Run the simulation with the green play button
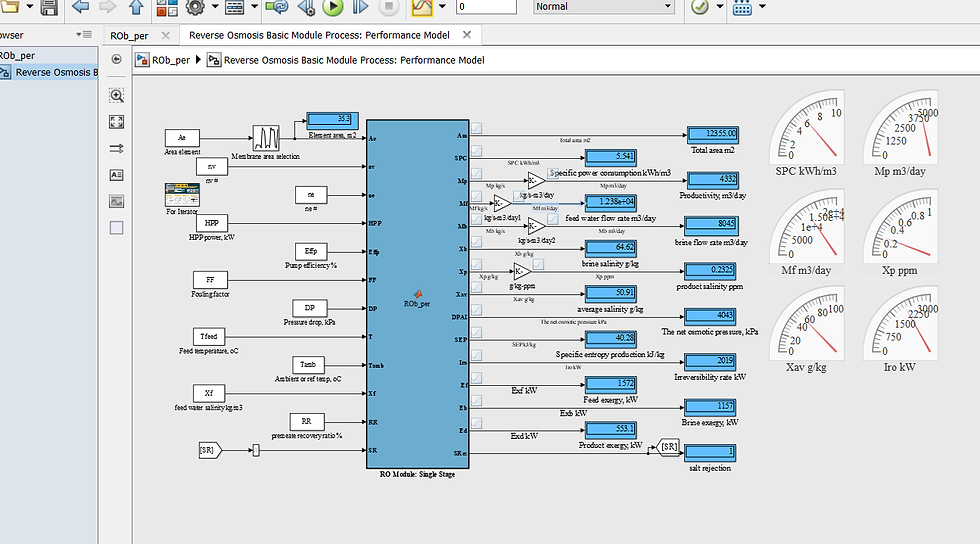This screenshot has height=544, width=980. (x=332, y=7)
